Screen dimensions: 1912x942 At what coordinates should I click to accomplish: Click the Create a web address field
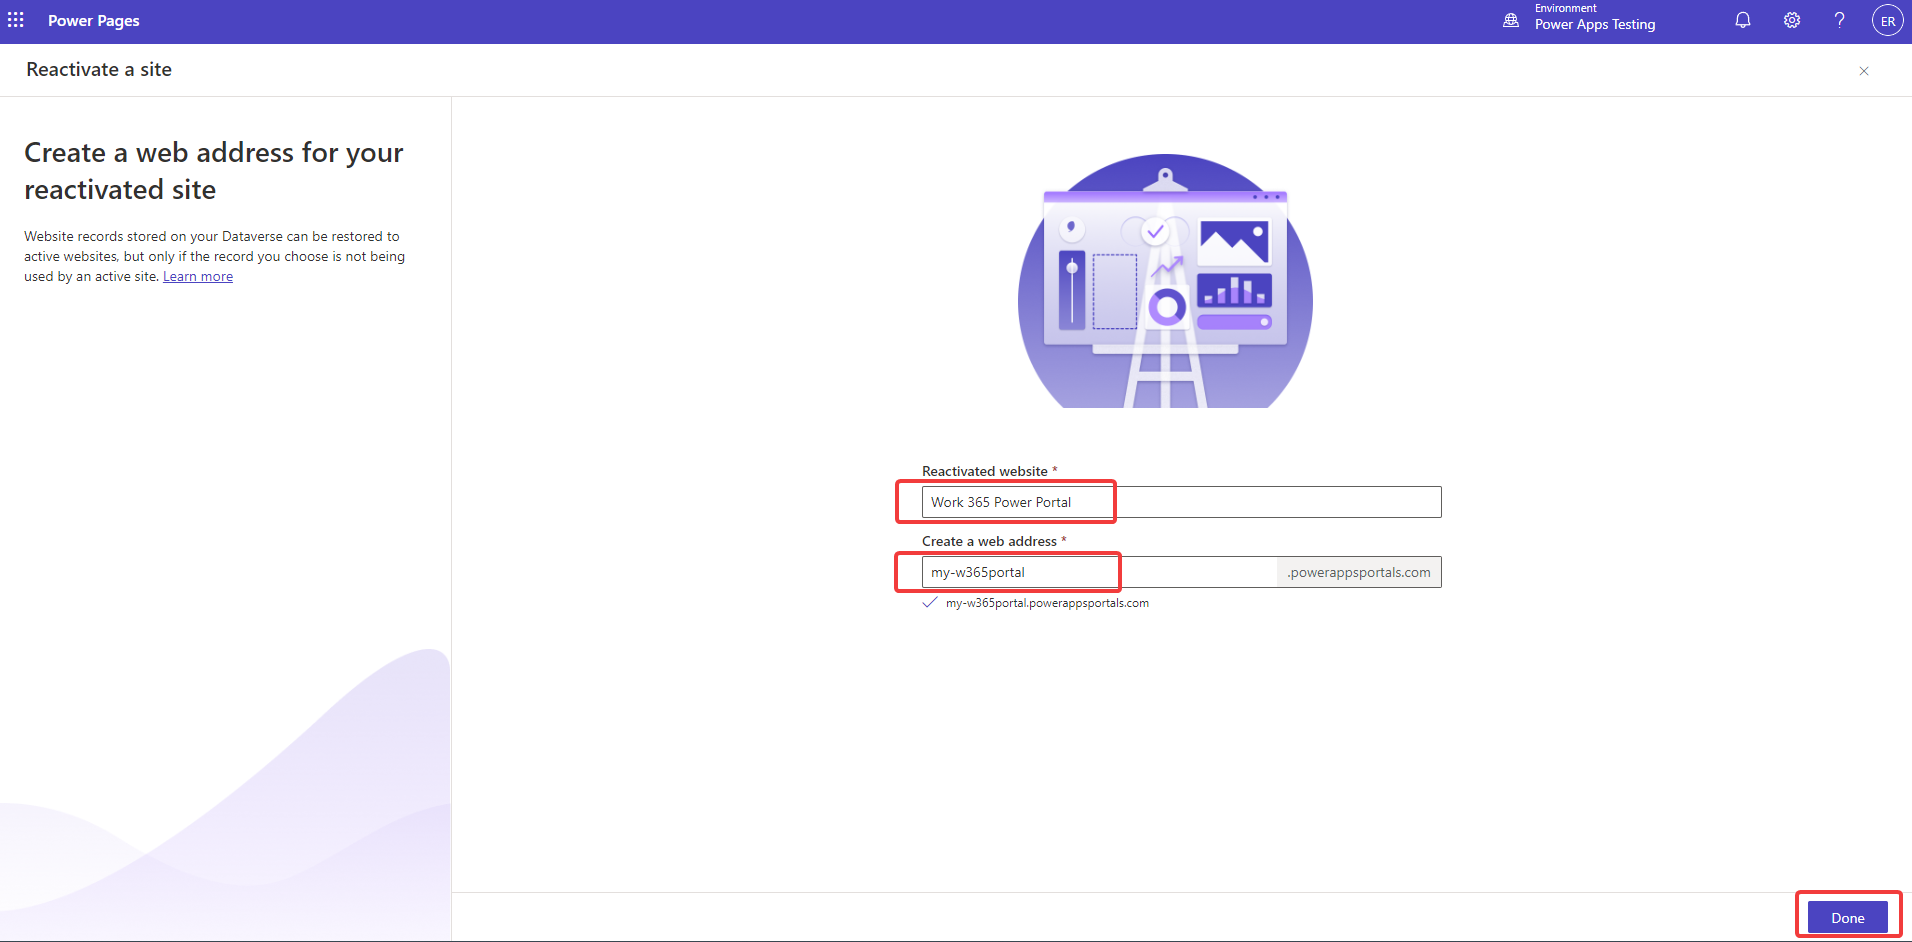click(1099, 572)
